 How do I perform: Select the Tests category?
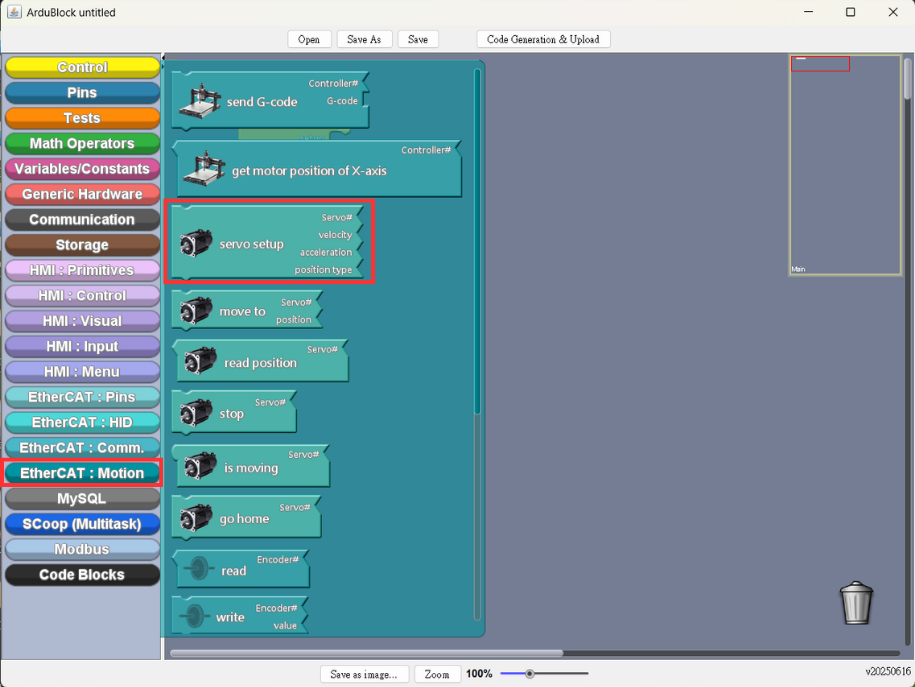82,118
